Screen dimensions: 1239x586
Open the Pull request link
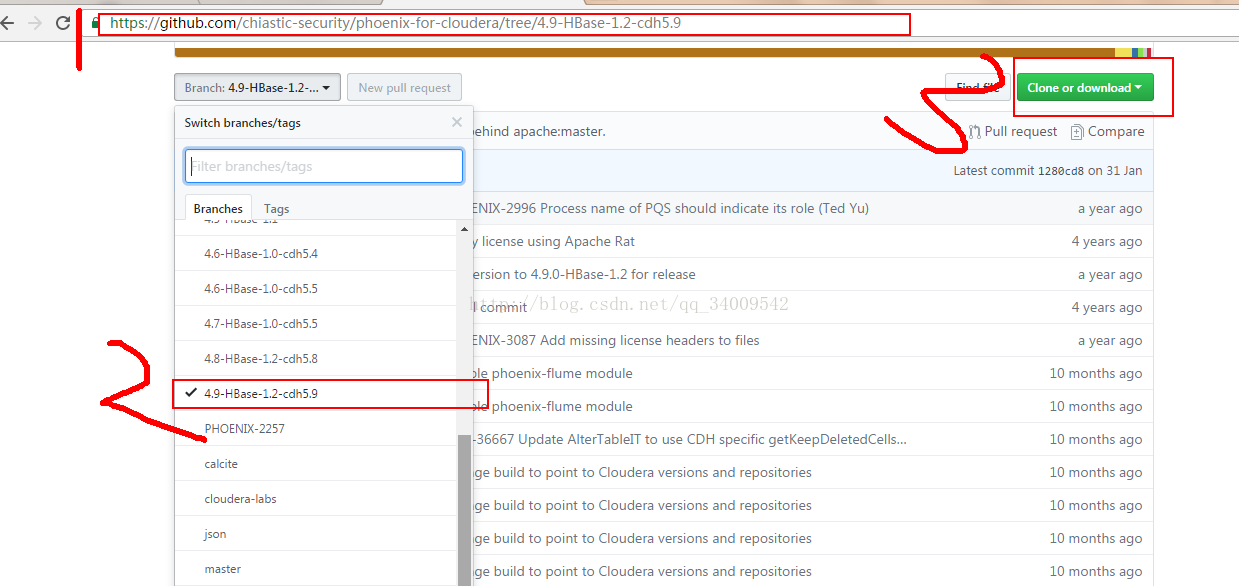1013,131
